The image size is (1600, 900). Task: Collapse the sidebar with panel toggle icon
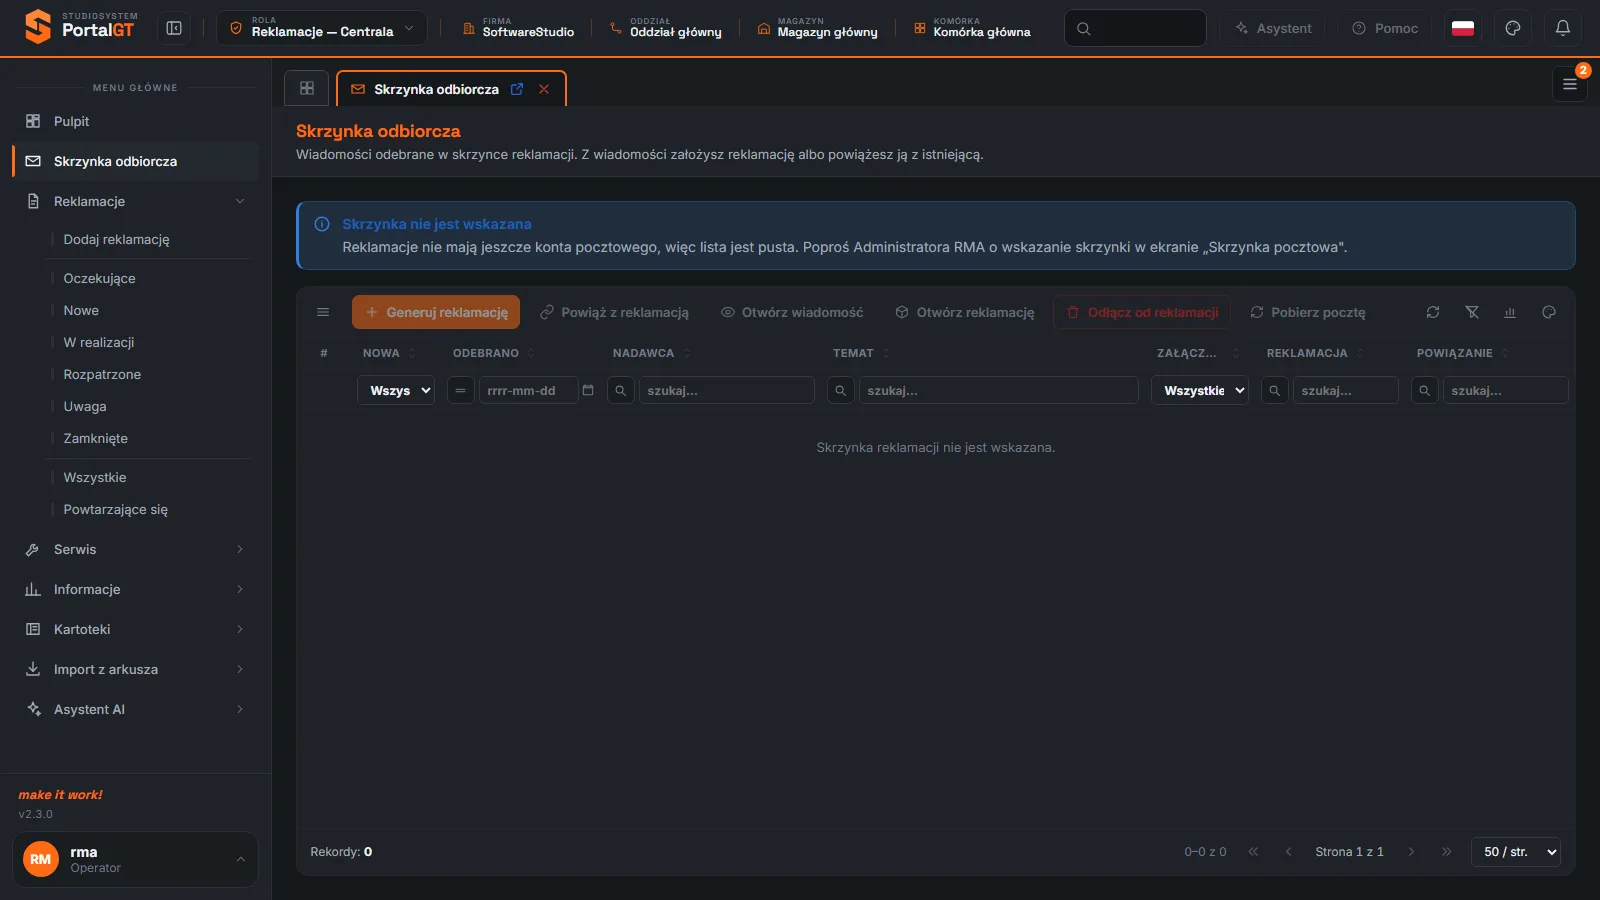point(174,28)
